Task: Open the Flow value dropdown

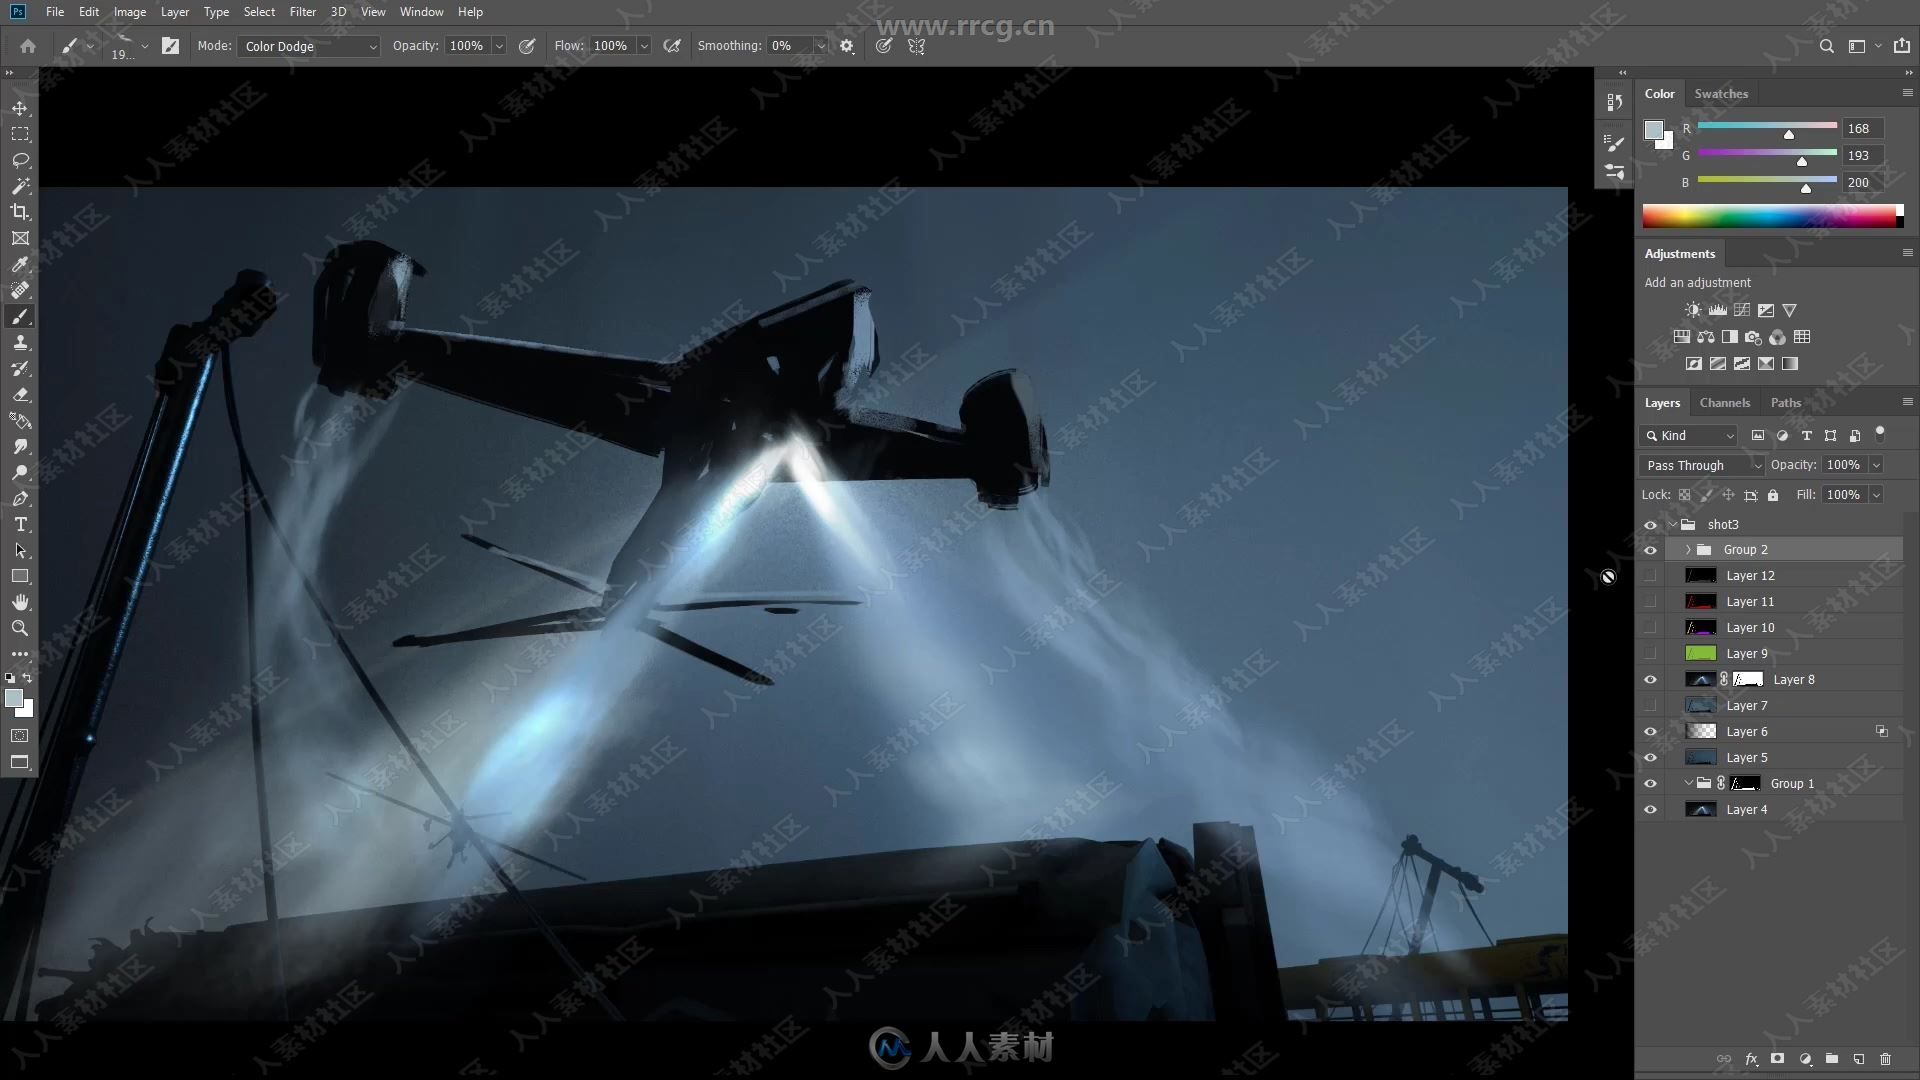Action: [644, 46]
